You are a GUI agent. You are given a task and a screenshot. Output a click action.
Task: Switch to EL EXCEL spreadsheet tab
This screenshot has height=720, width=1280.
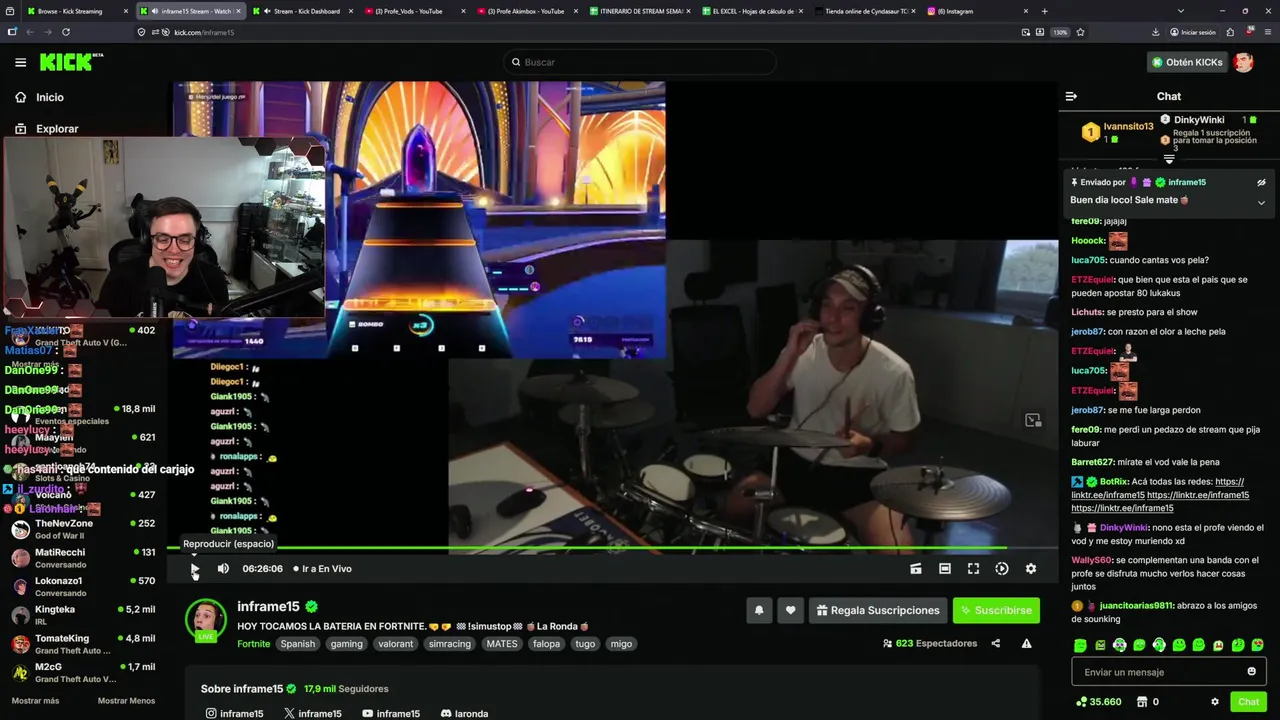coord(753,11)
